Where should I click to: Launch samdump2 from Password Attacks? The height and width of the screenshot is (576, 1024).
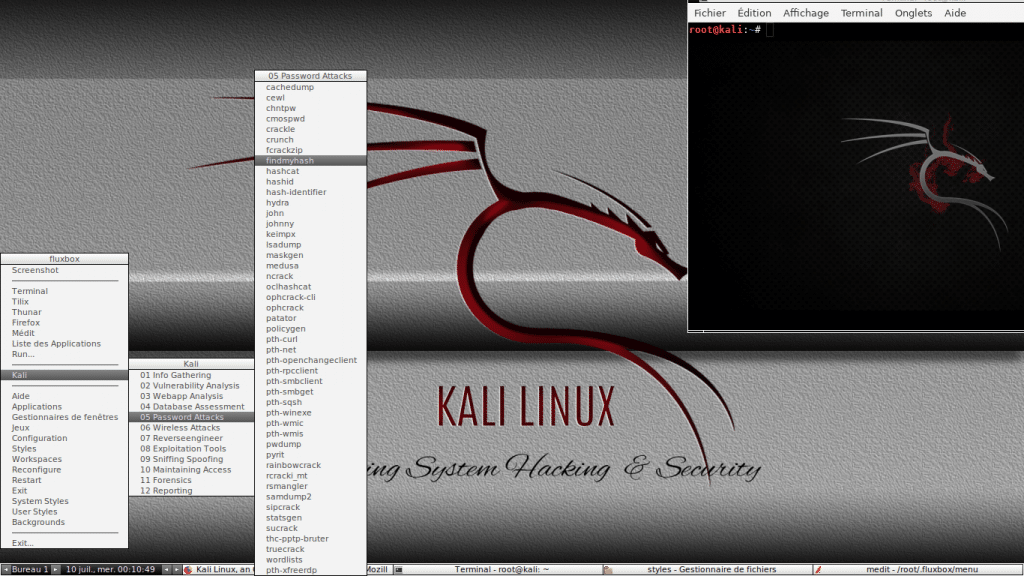(x=310, y=496)
